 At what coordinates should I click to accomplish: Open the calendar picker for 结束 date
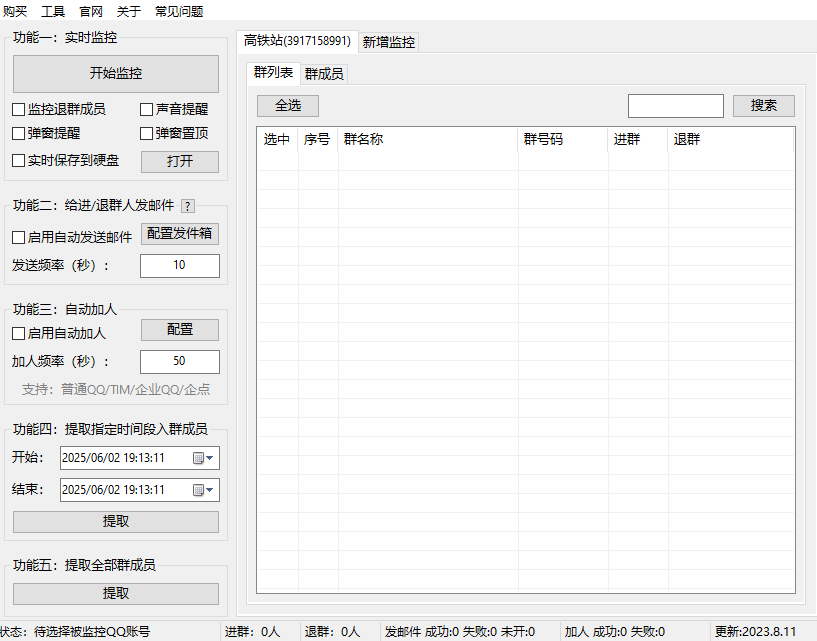[x=198, y=490]
